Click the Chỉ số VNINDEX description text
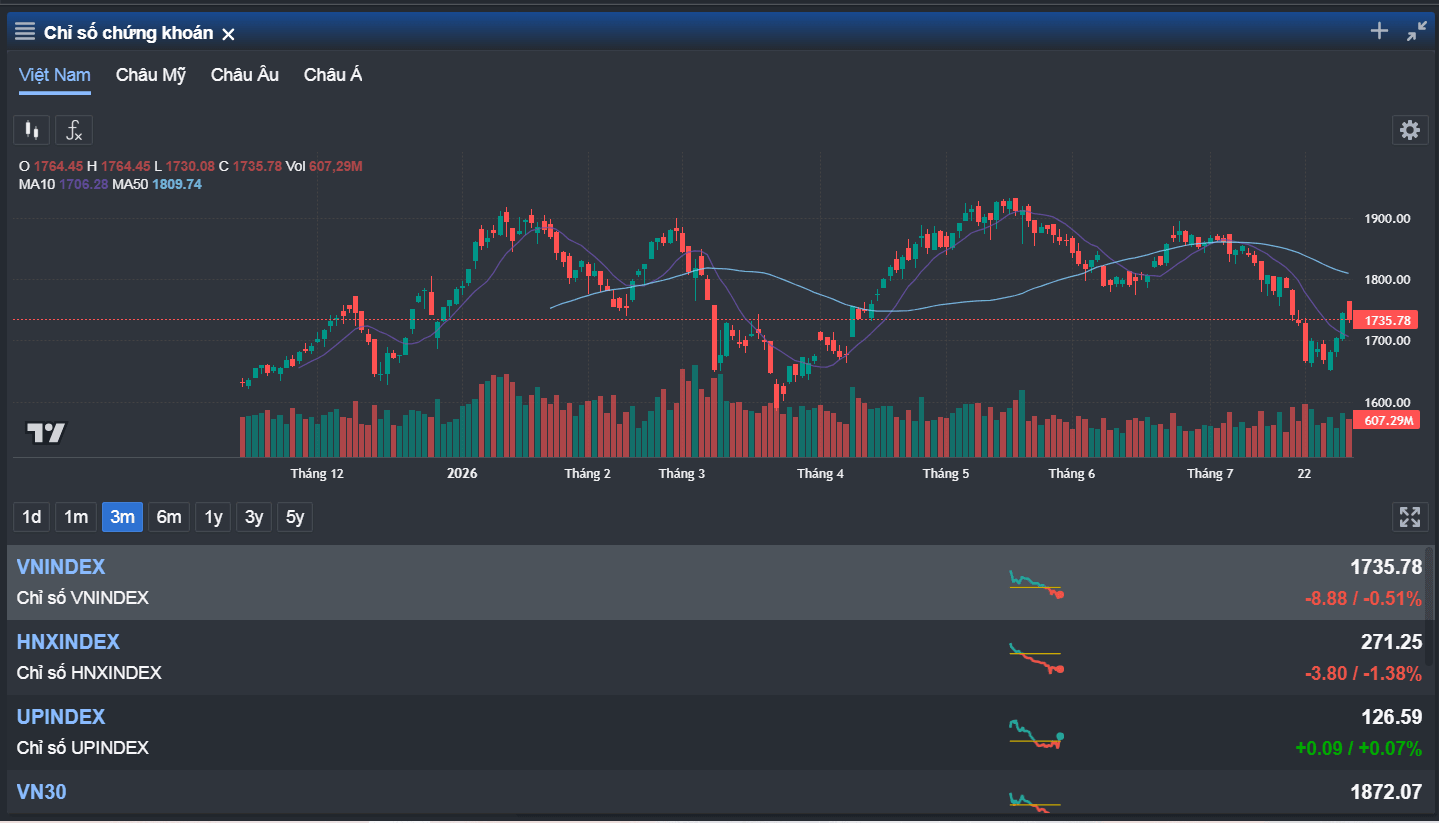This screenshot has height=823, width=1439. point(83,598)
